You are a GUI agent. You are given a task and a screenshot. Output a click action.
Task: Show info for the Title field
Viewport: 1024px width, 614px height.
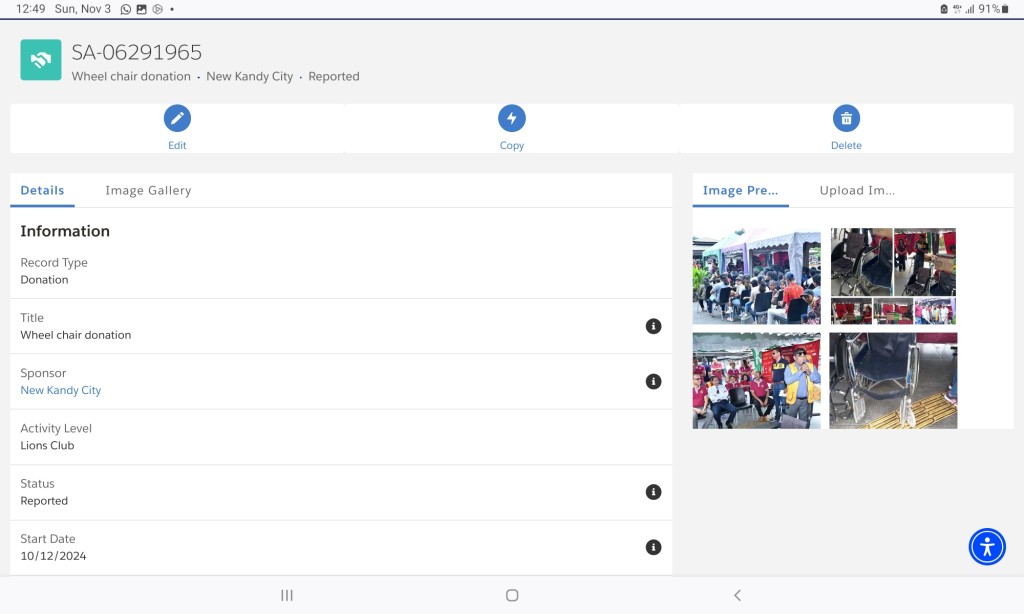point(653,326)
